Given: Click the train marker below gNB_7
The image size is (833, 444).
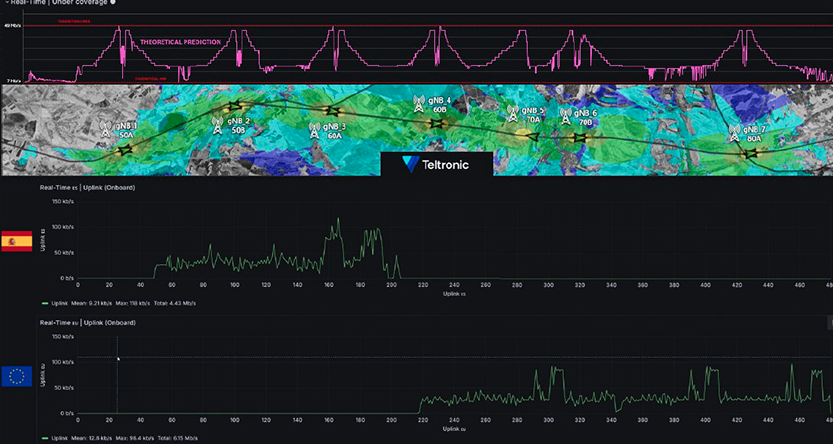Looking at the screenshot, I should [x=750, y=153].
